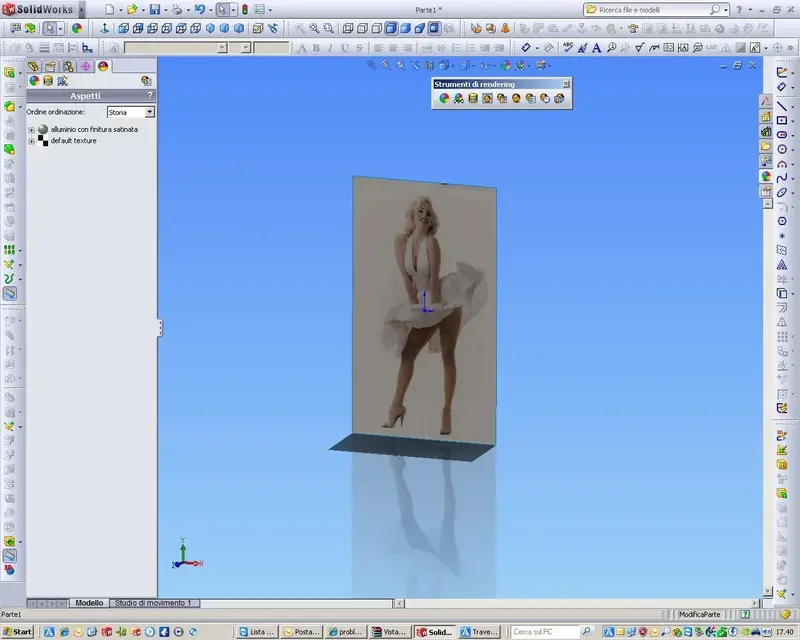Click the Smart Dimension icon in annotation toolbar
800x640 pixels.
tap(526, 47)
